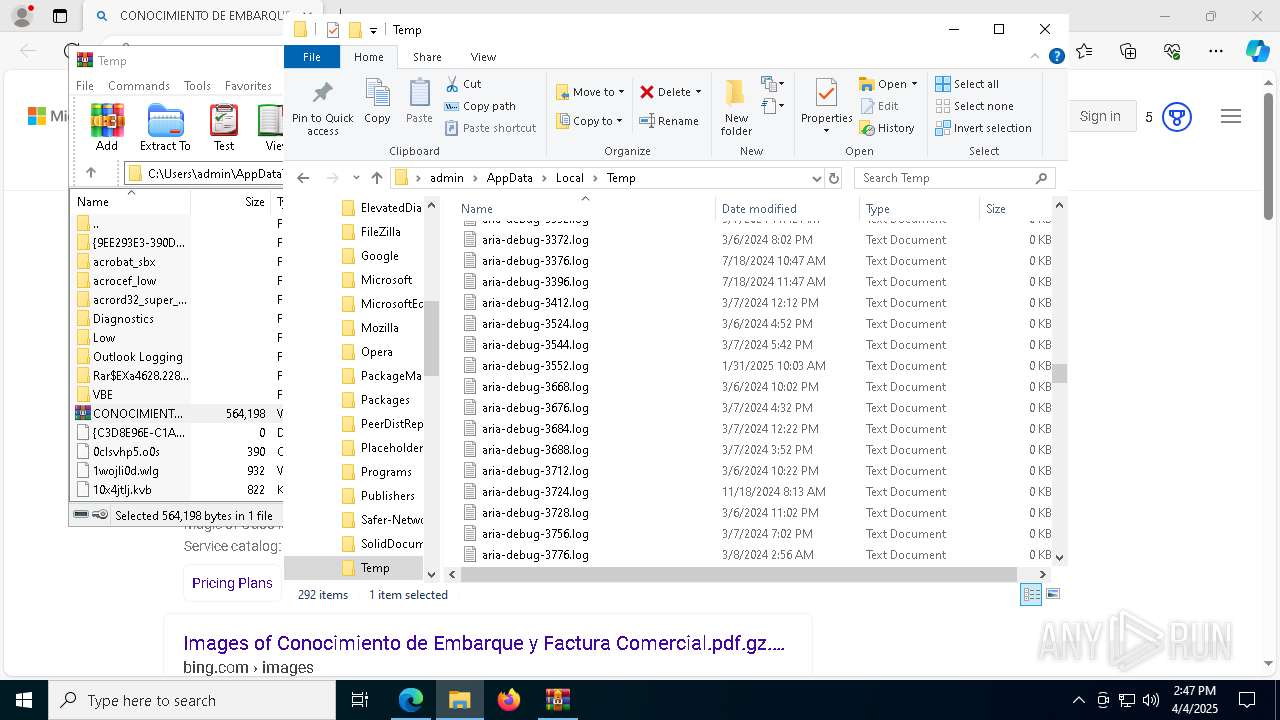Screen dimensions: 1280x720
Task: Click Select none in ribbon
Action: click(x=974, y=106)
